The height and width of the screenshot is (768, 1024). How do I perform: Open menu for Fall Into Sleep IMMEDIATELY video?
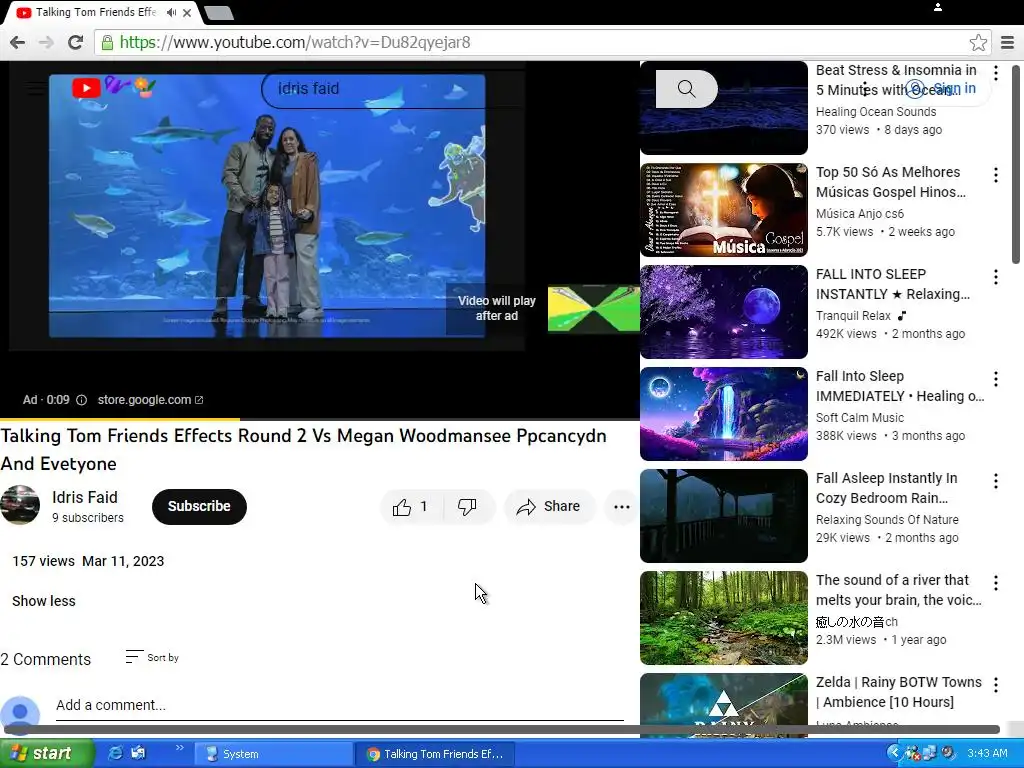[x=996, y=379]
